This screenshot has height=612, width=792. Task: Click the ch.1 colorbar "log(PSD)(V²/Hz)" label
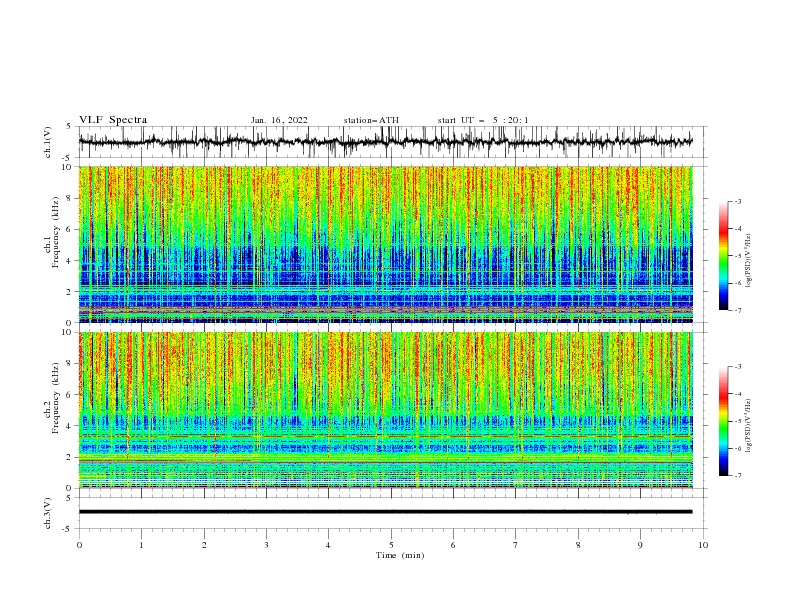pyautogui.click(x=748, y=261)
